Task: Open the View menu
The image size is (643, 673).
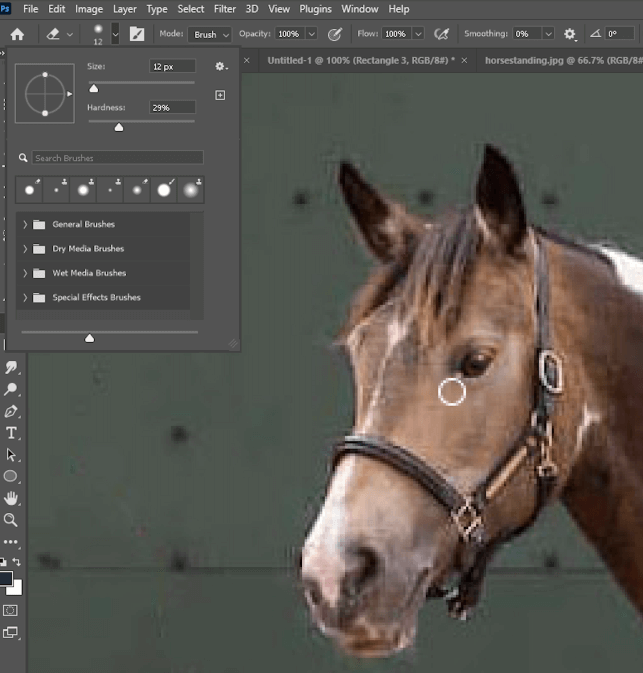Action: pyautogui.click(x=279, y=9)
